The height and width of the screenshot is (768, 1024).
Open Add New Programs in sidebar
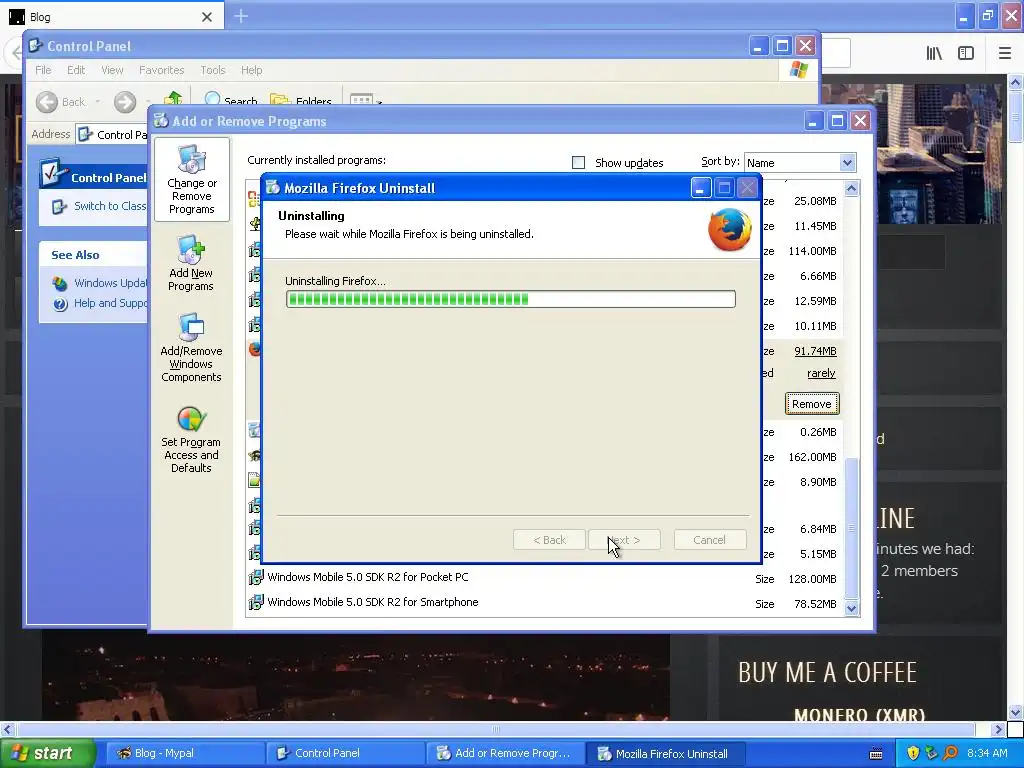(191, 264)
